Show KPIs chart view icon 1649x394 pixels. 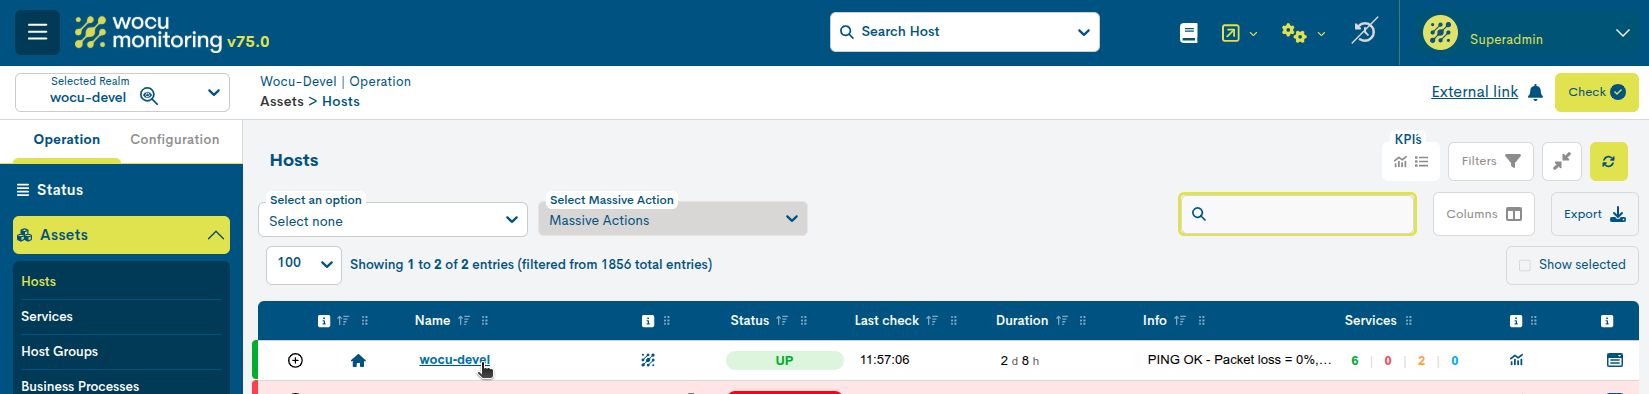(x=1400, y=162)
